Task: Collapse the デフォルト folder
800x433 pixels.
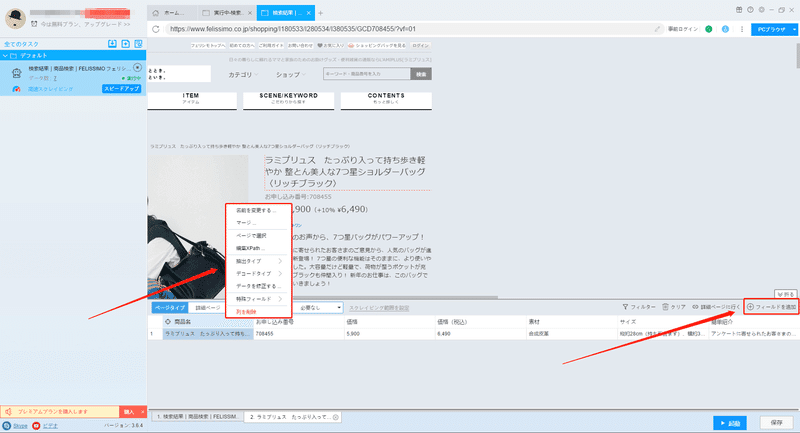Action: click(x=6, y=56)
